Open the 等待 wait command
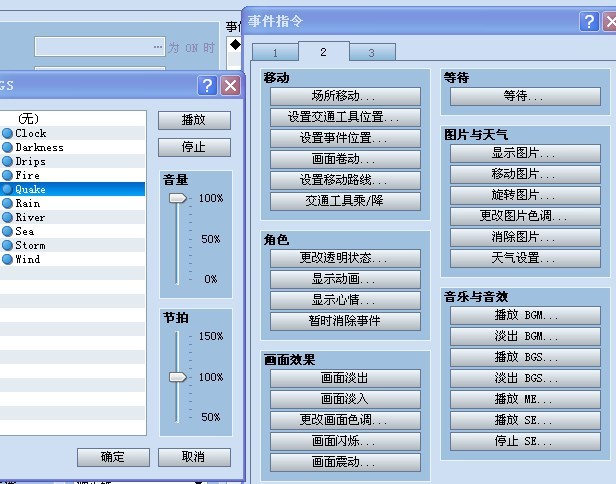616x484 pixels. (x=525, y=96)
